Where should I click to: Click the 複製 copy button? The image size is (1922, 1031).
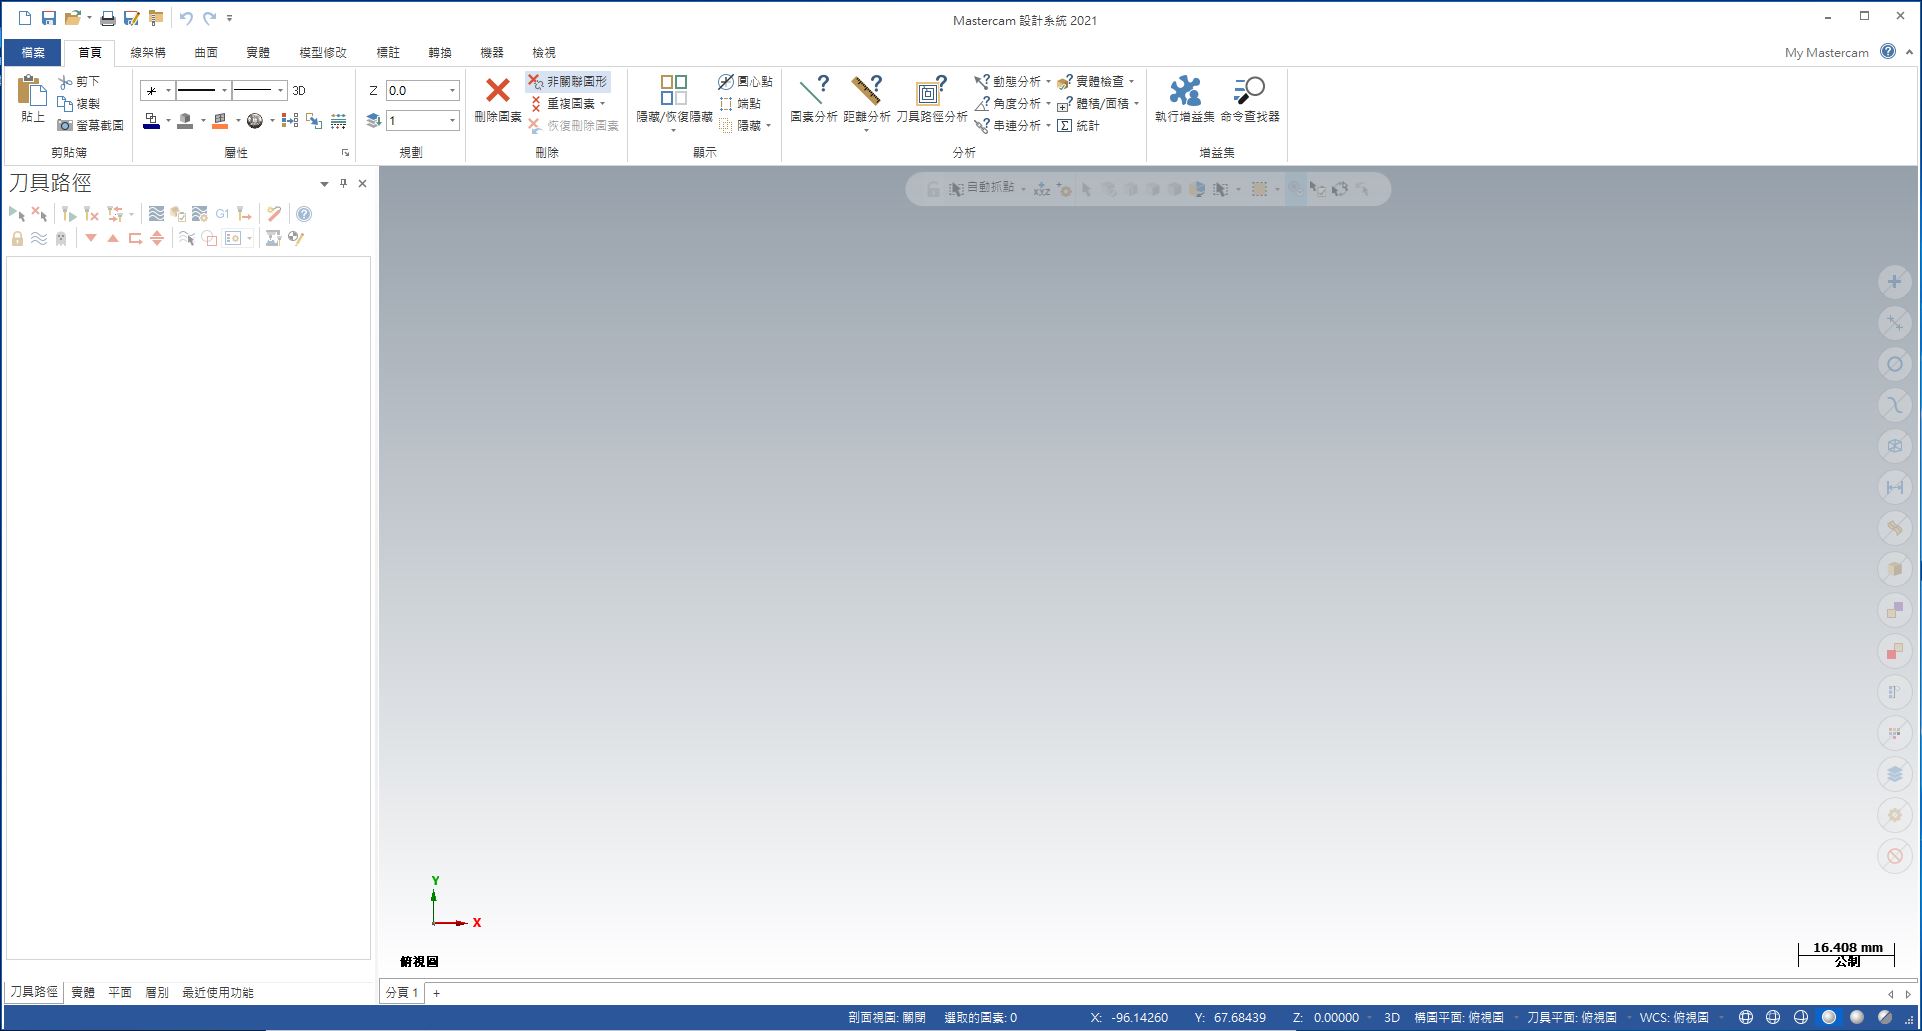pos(79,103)
